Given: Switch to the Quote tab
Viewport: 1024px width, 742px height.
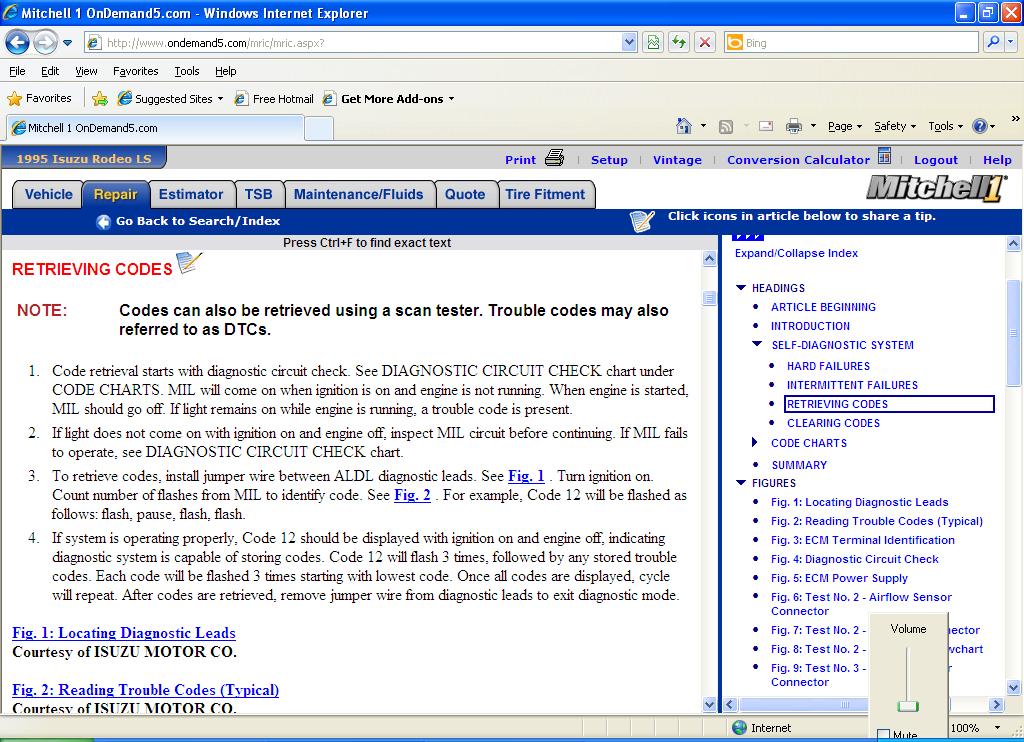Looking at the screenshot, I should point(465,194).
